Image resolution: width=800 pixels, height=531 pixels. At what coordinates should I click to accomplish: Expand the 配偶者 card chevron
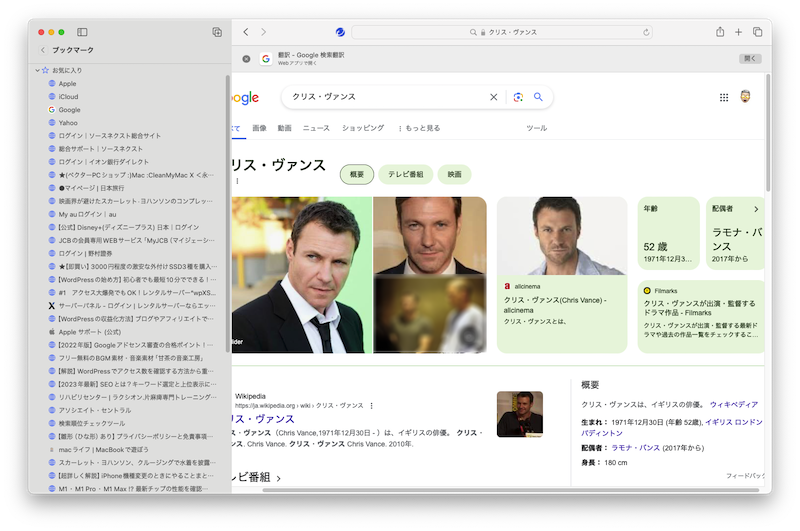[x=756, y=209]
